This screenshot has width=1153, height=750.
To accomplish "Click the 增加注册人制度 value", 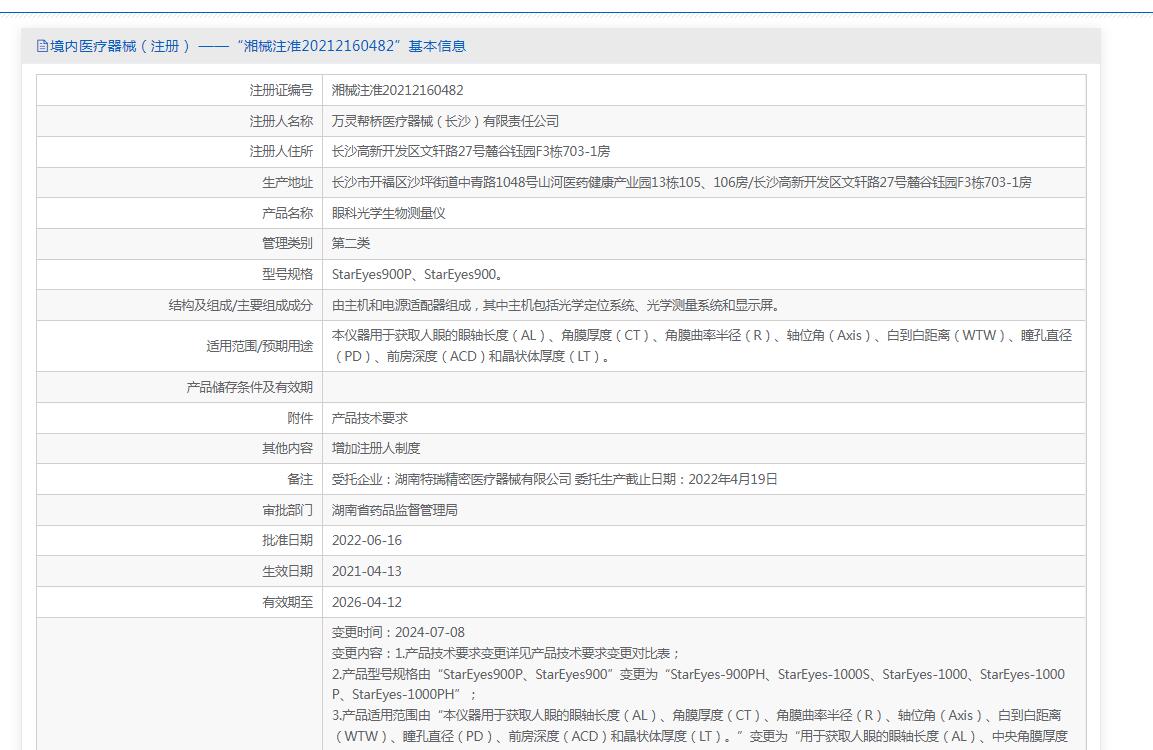I will (376, 448).
